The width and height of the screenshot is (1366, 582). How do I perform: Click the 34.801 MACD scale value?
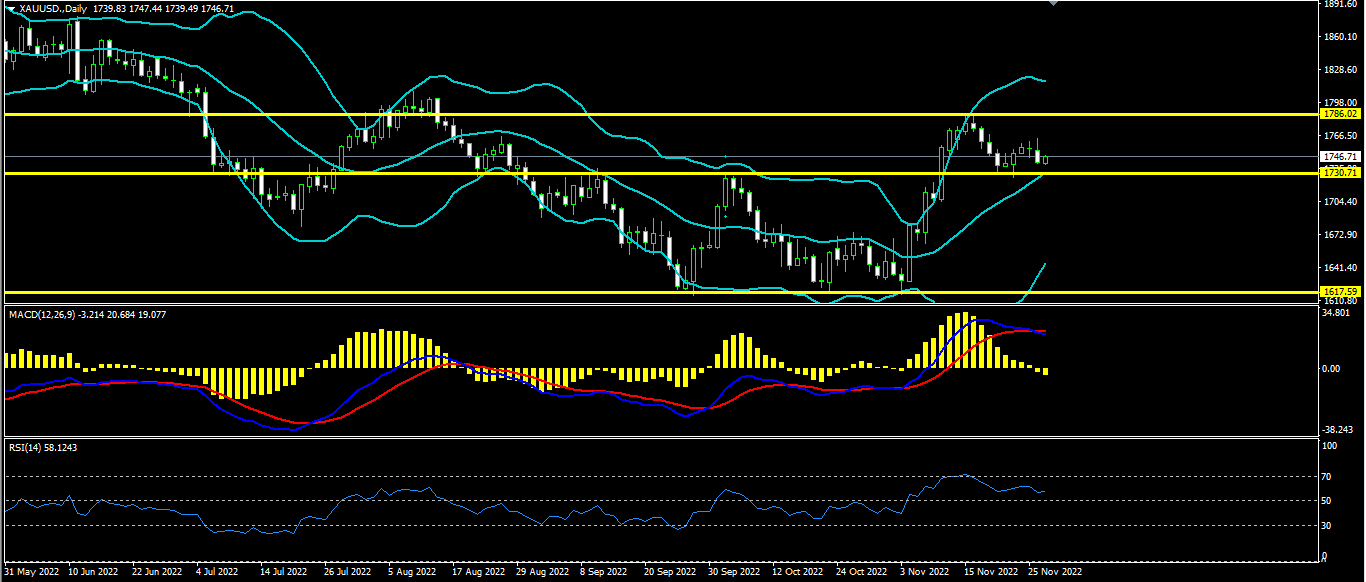1337,313
